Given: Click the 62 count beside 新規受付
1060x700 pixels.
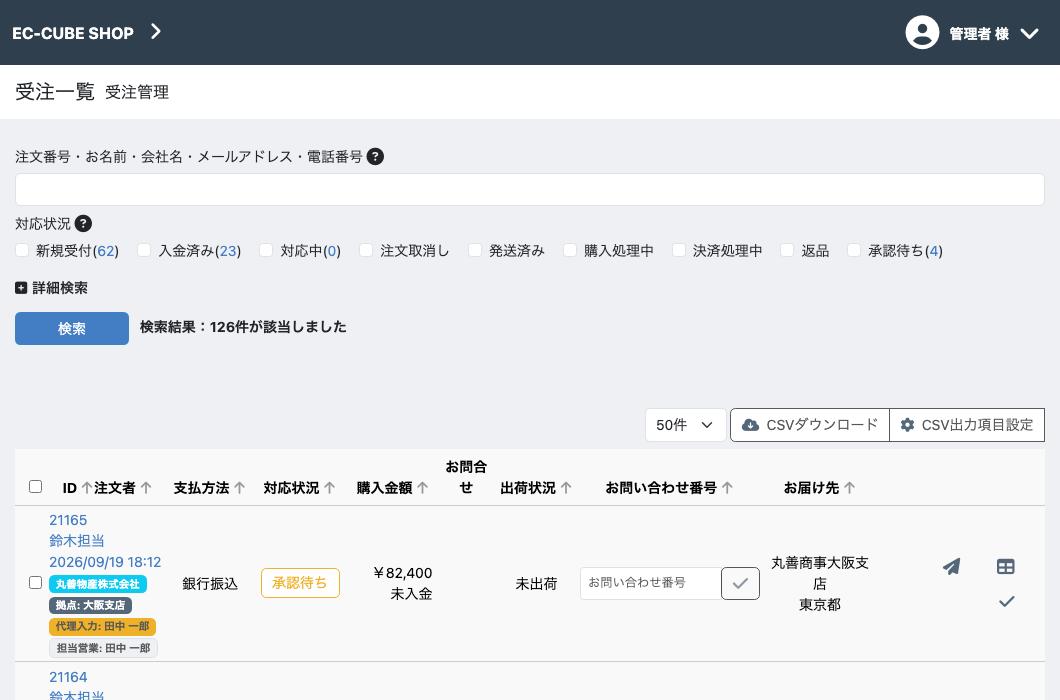Looking at the screenshot, I should tap(106, 251).
